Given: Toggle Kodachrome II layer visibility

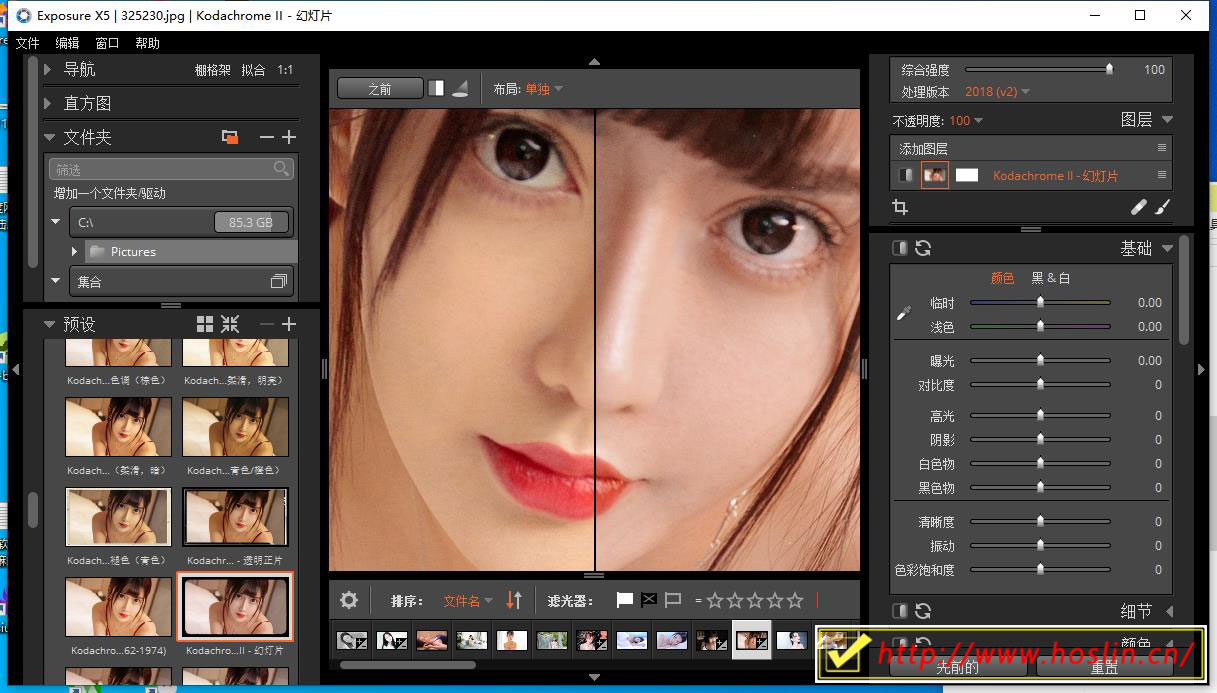Looking at the screenshot, I should click(905, 175).
